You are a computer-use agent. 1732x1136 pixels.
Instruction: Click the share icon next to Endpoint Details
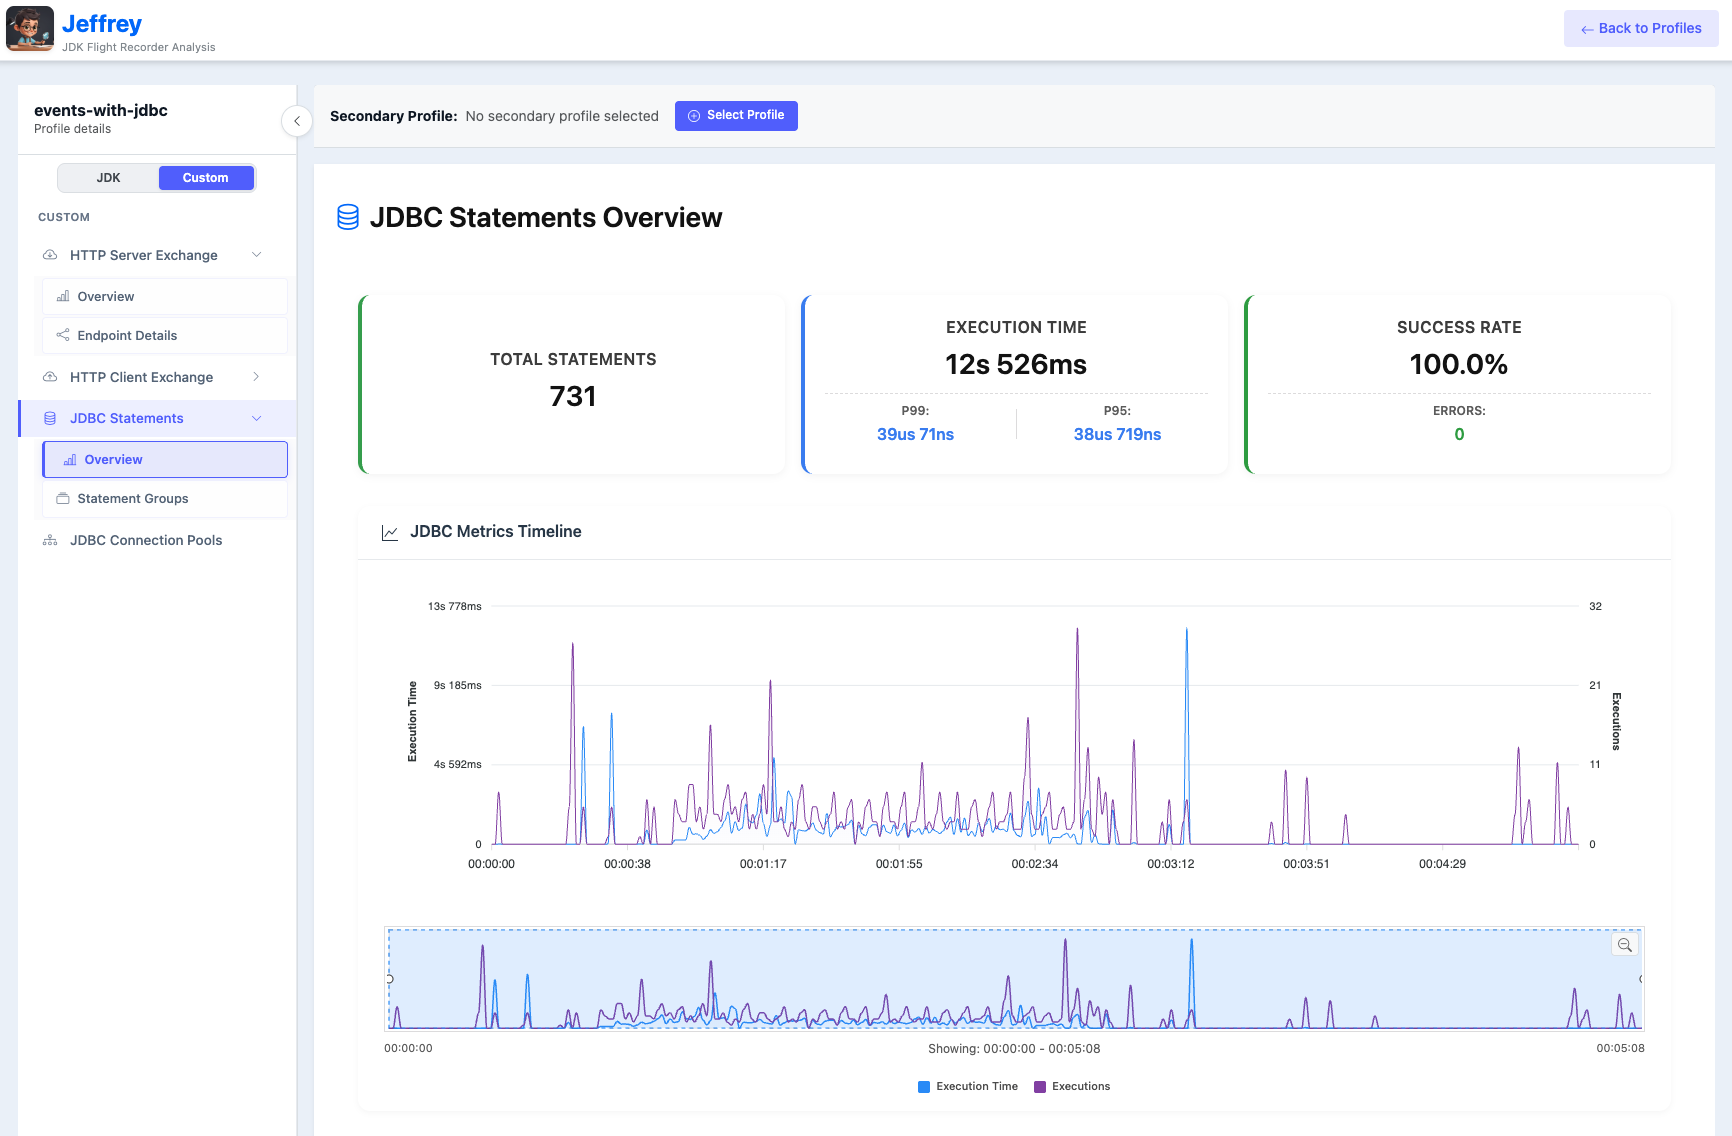point(62,335)
